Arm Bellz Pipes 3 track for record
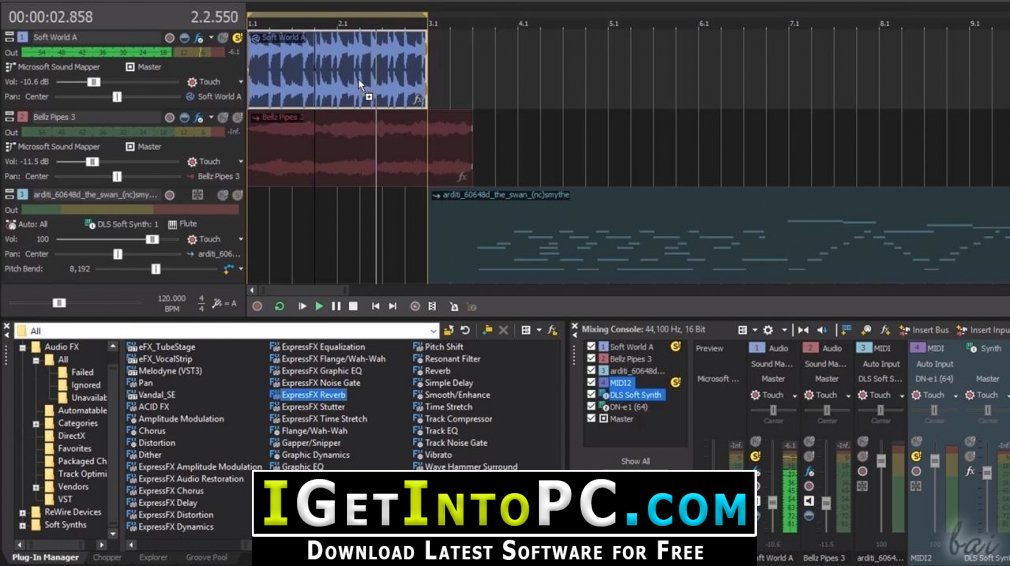Image resolution: width=1010 pixels, height=566 pixels. (169, 118)
